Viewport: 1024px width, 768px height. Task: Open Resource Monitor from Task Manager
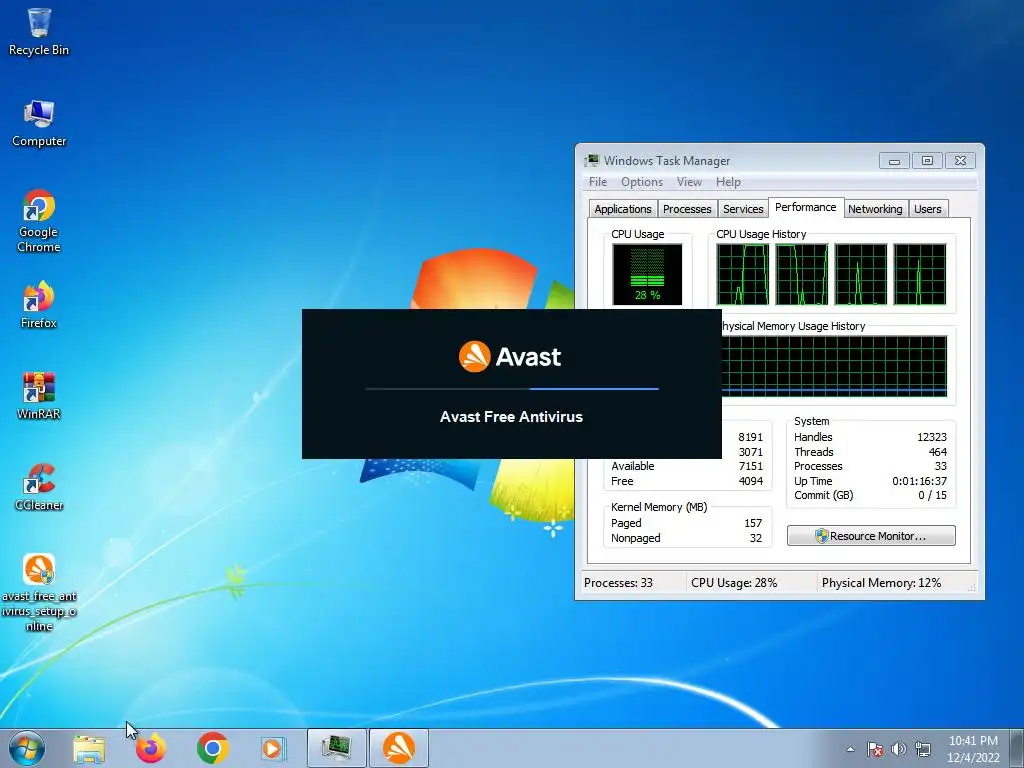coord(871,536)
